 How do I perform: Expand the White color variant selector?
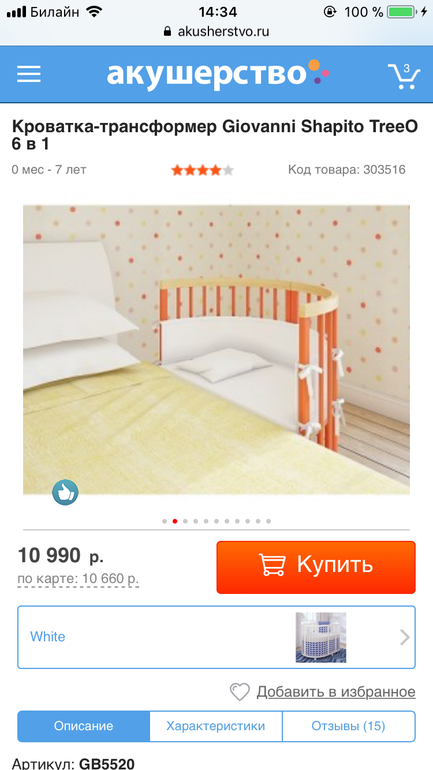[216, 637]
